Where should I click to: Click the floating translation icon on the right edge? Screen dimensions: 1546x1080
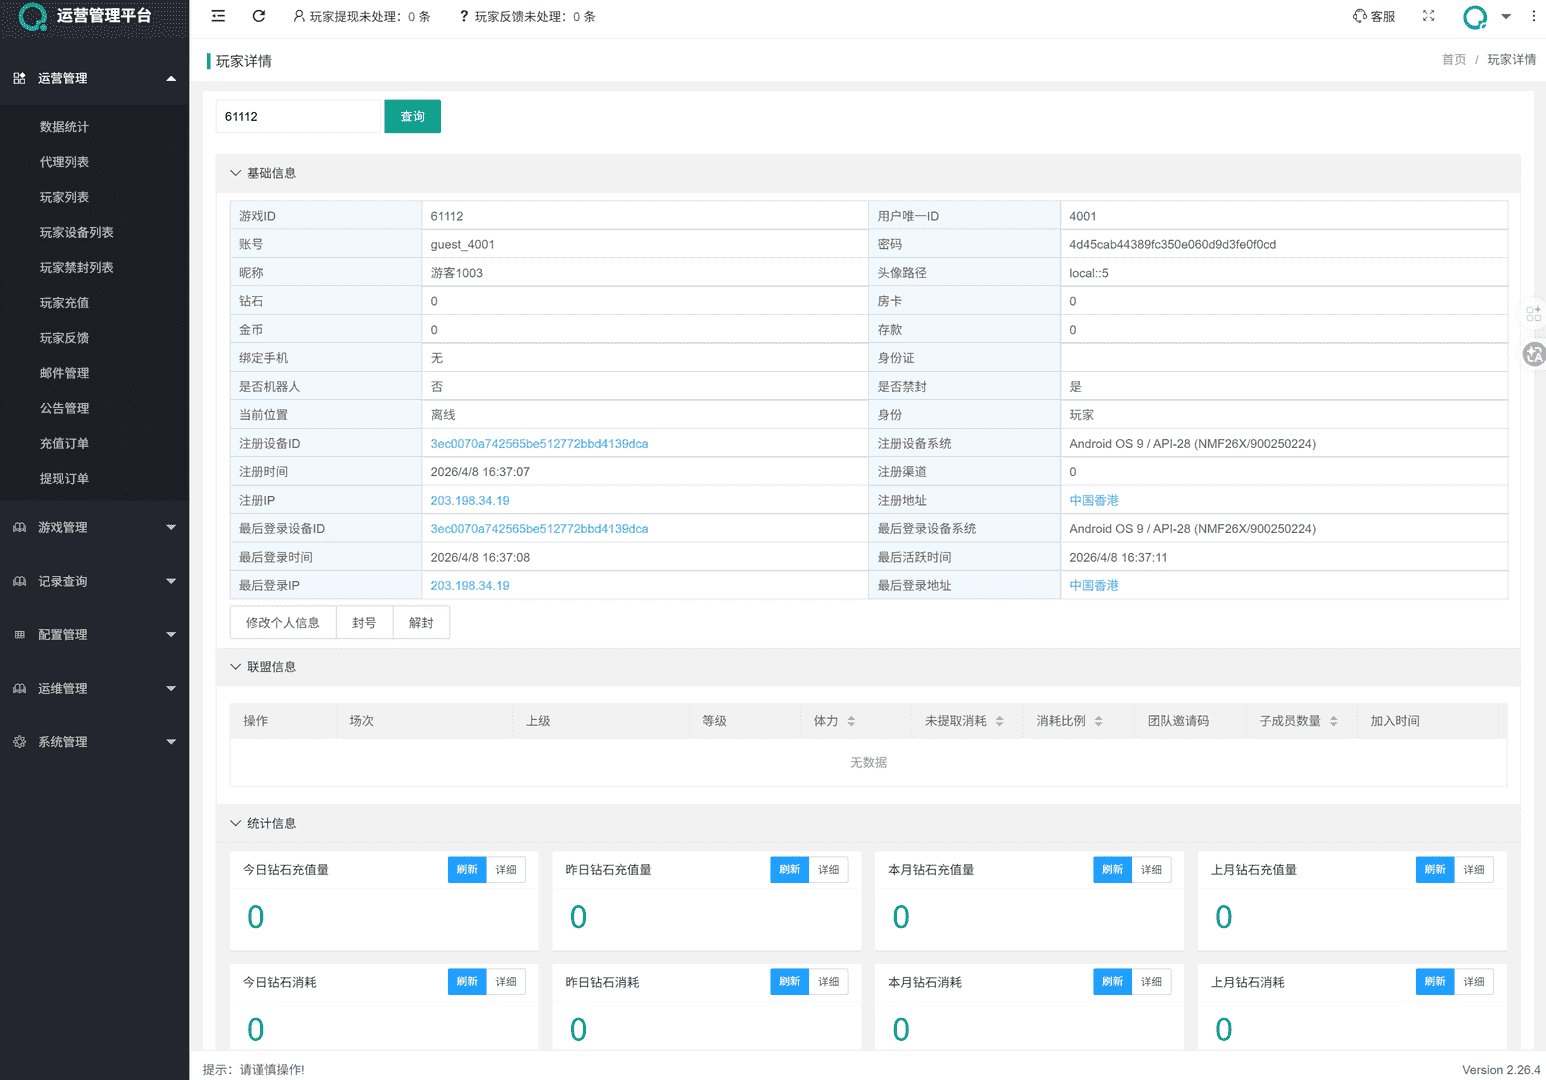pyautogui.click(x=1534, y=354)
